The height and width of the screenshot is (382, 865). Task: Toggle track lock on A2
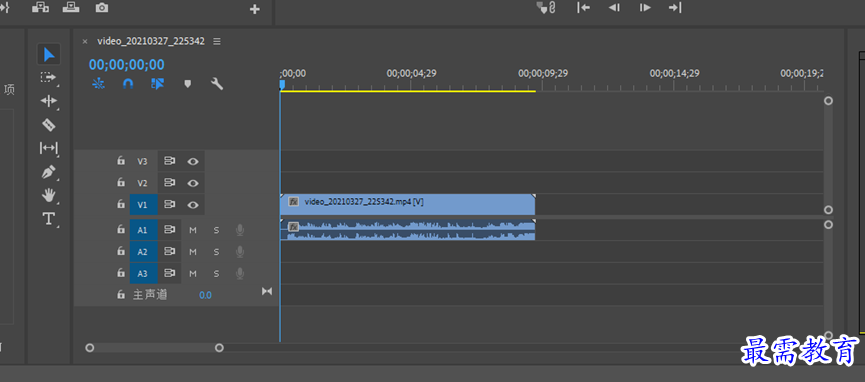coord(121,252)
